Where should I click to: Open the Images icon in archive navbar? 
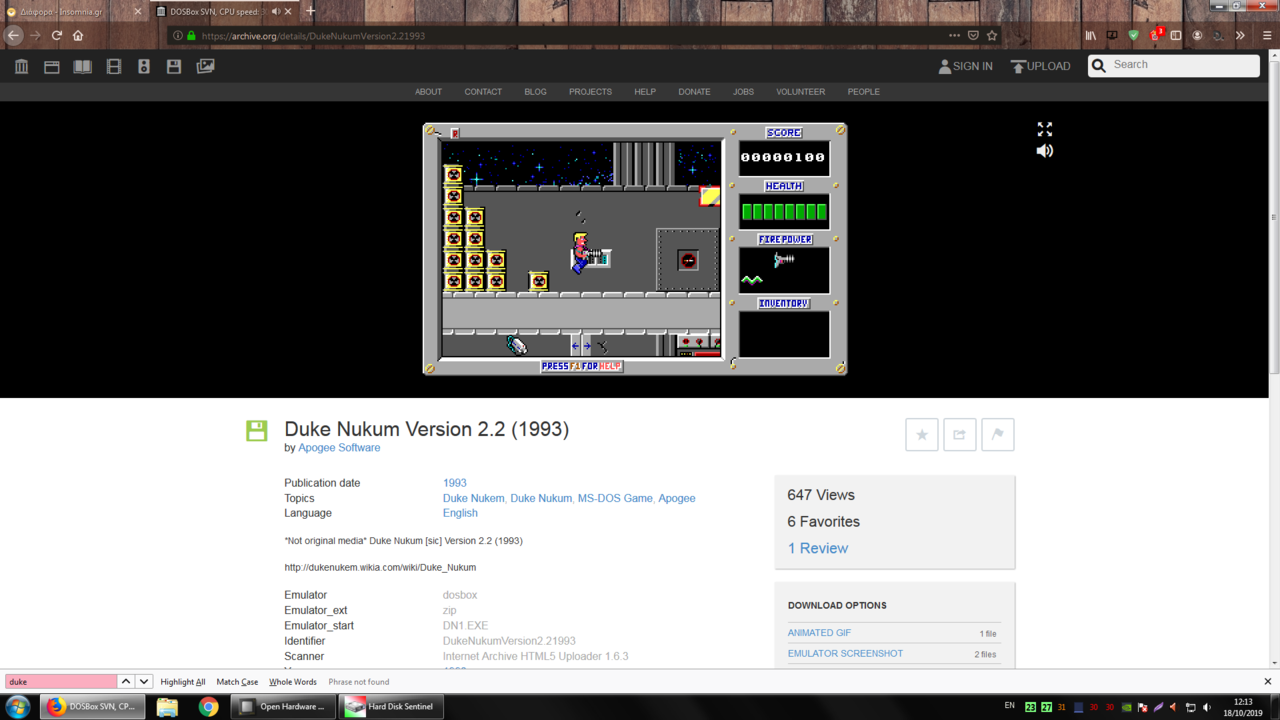click(205, 66)
